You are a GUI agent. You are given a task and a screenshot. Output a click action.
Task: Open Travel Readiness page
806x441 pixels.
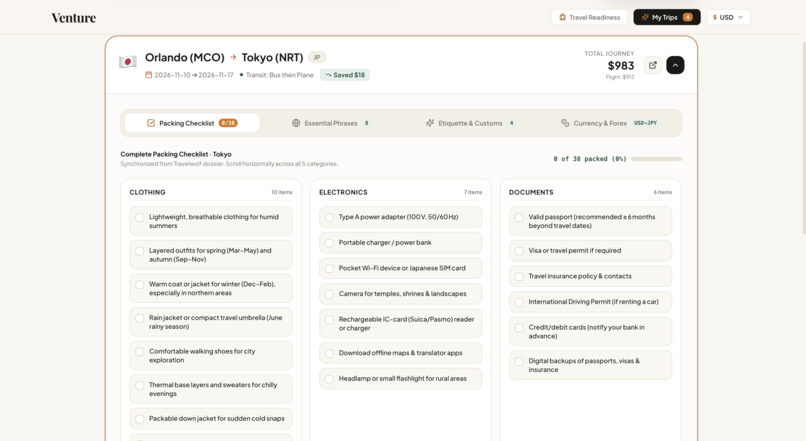click(x=590, y=17)
